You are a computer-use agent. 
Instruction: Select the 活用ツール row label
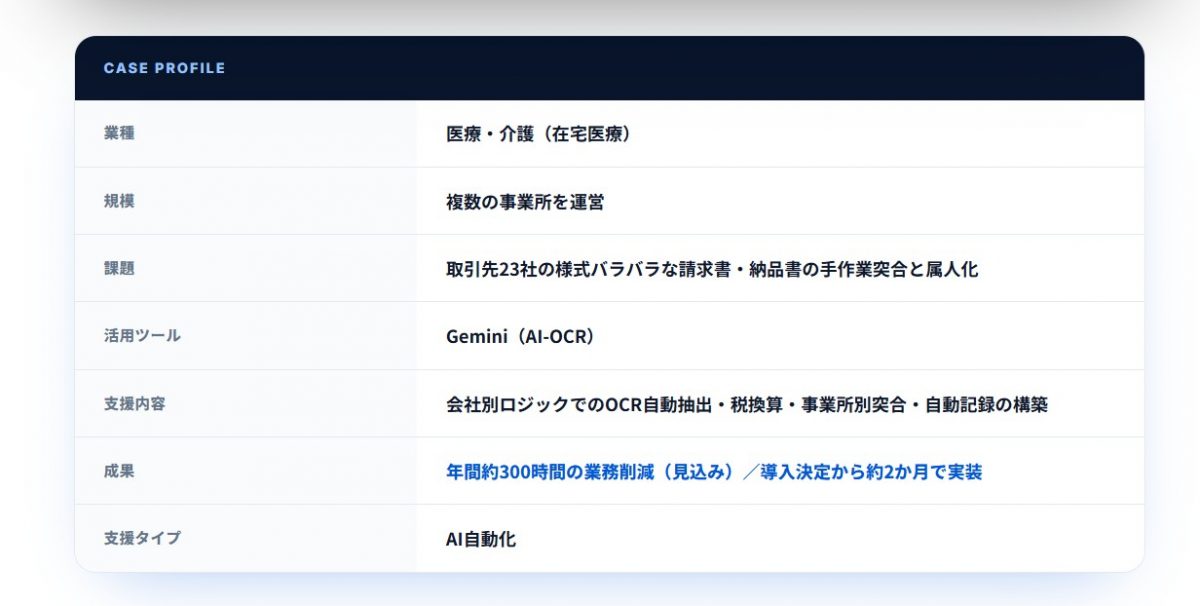point(142,336)
